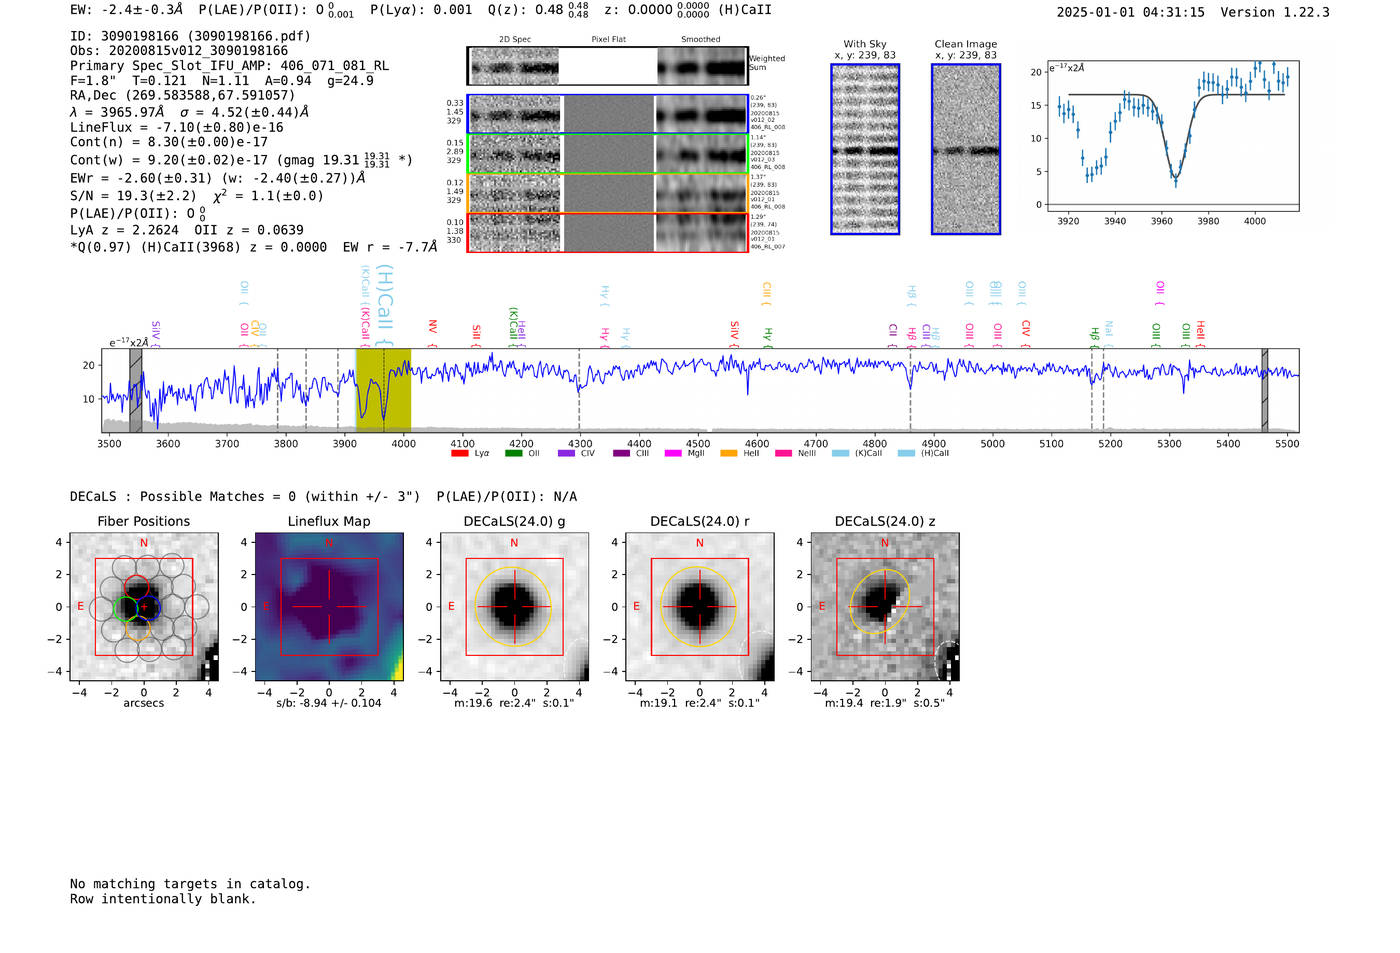1400x953 pixels.
Task: Open the DECaLS r-band cutout
Action: (699, 607)
